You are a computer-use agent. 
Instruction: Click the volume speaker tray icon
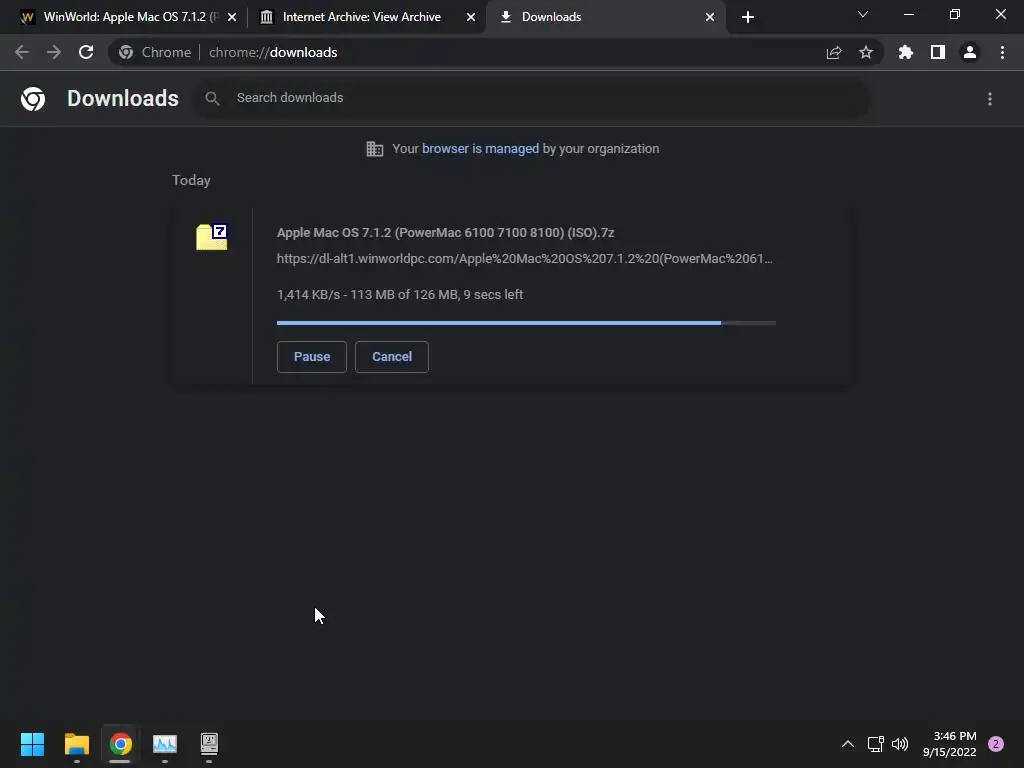[900, 744]
